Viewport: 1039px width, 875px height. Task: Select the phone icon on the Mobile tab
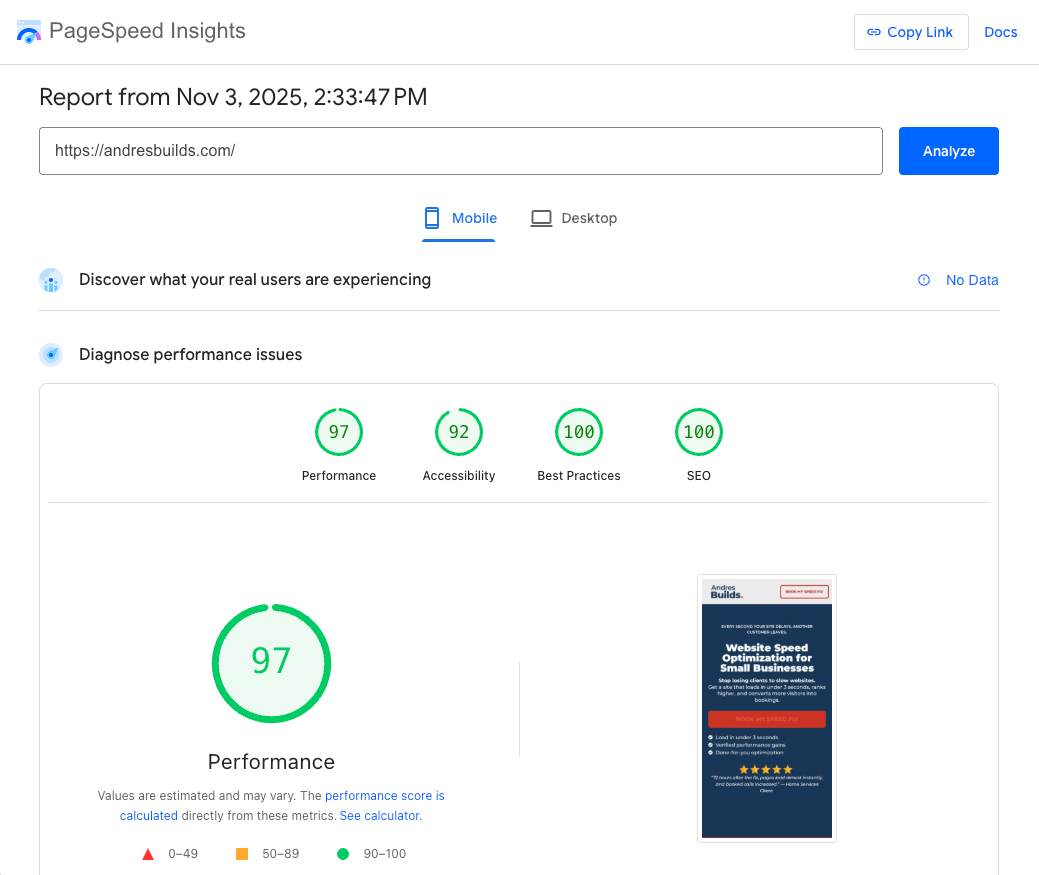point(432,218)
